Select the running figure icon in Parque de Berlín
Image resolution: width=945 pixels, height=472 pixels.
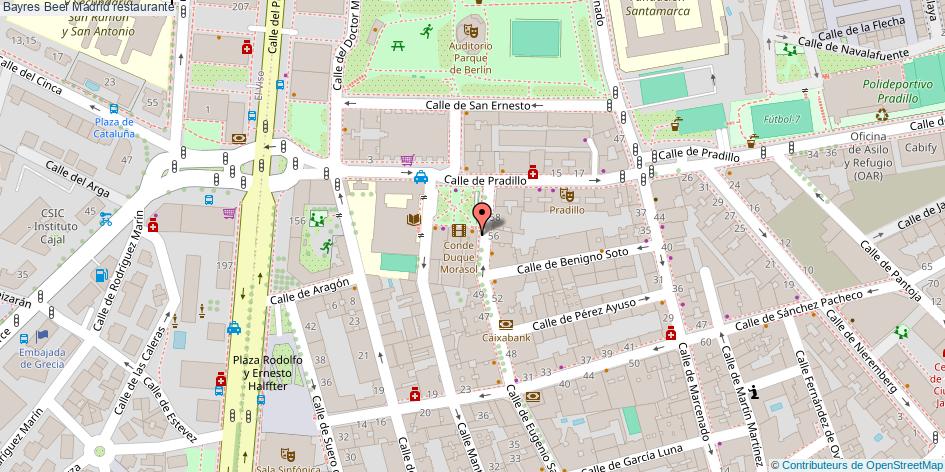[x=427, y=31]
